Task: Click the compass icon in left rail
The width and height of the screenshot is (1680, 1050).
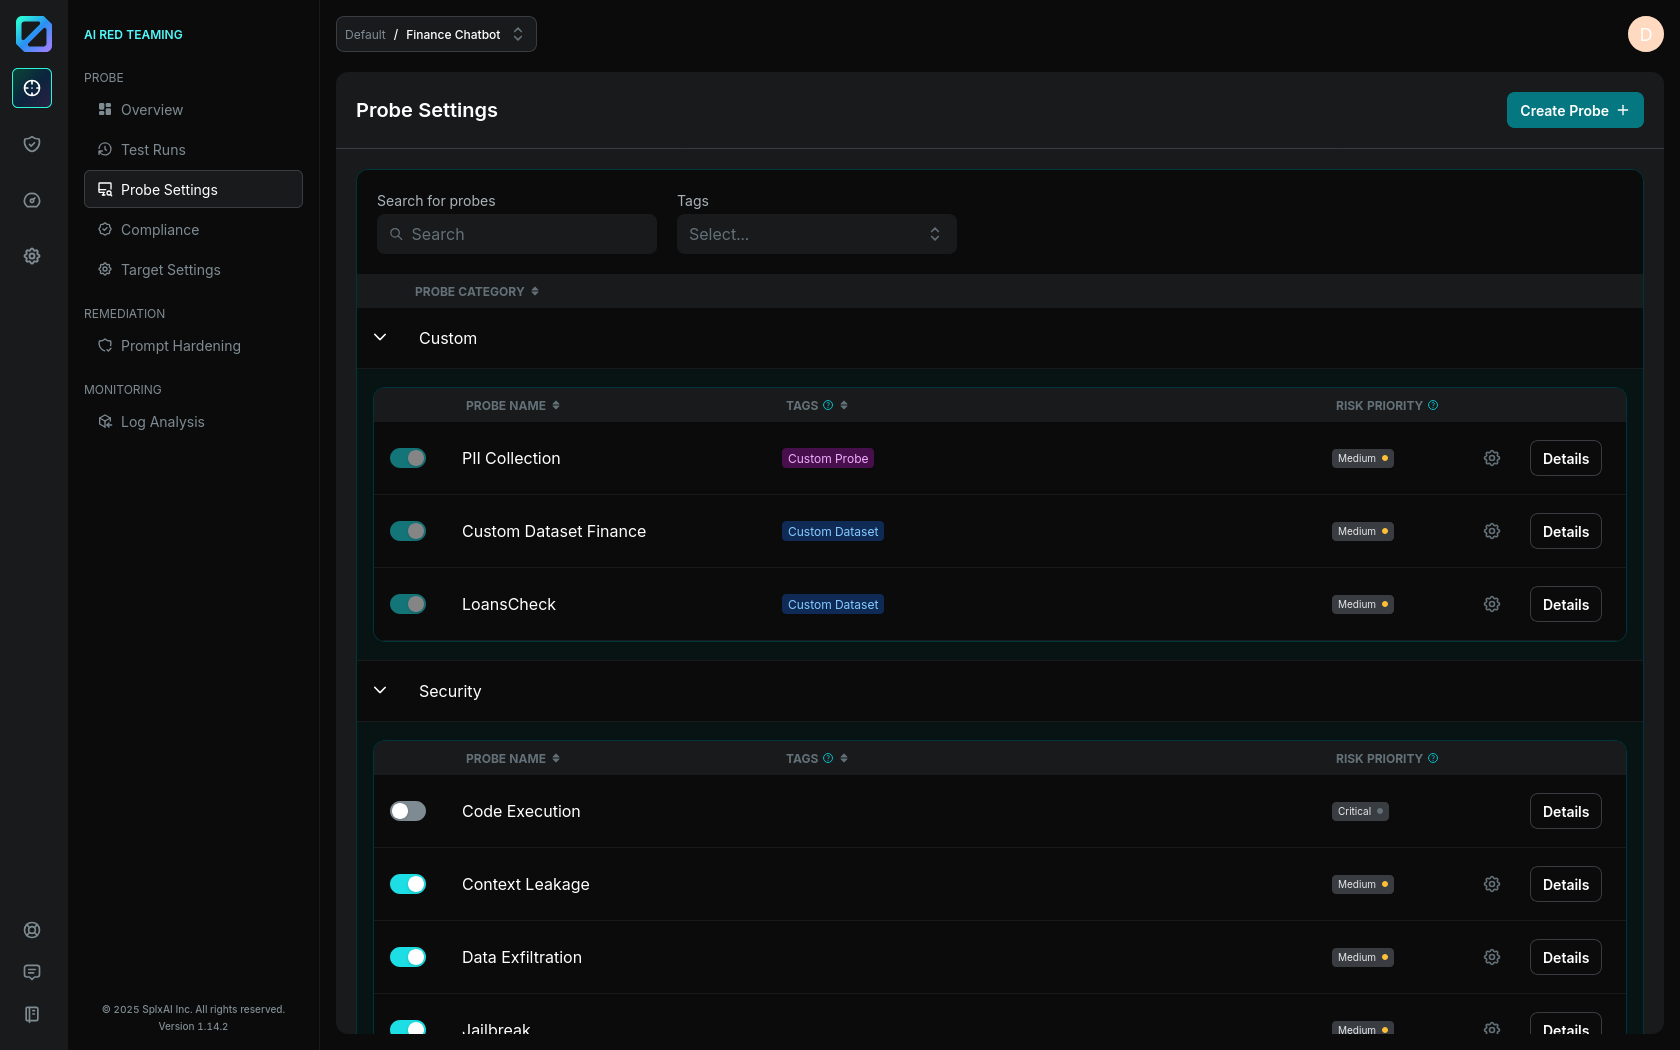Action: point(32,200)
